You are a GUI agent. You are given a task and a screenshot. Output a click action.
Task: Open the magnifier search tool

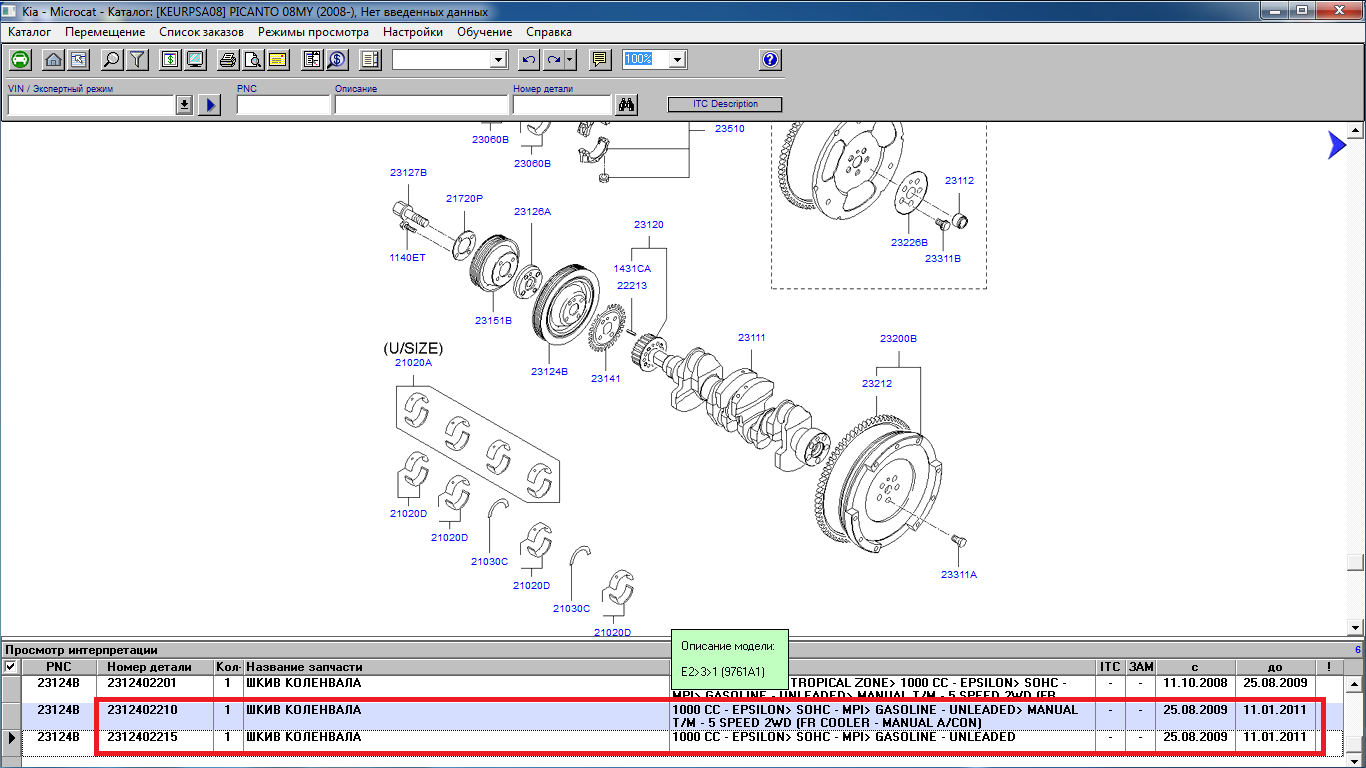[112, 60]
